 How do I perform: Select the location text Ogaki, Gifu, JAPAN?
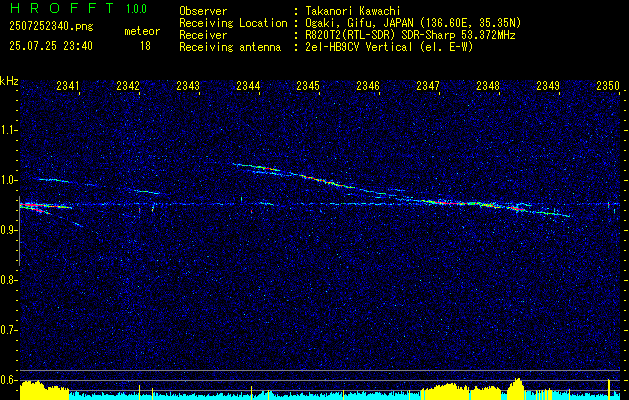click(x=359, y=23)
